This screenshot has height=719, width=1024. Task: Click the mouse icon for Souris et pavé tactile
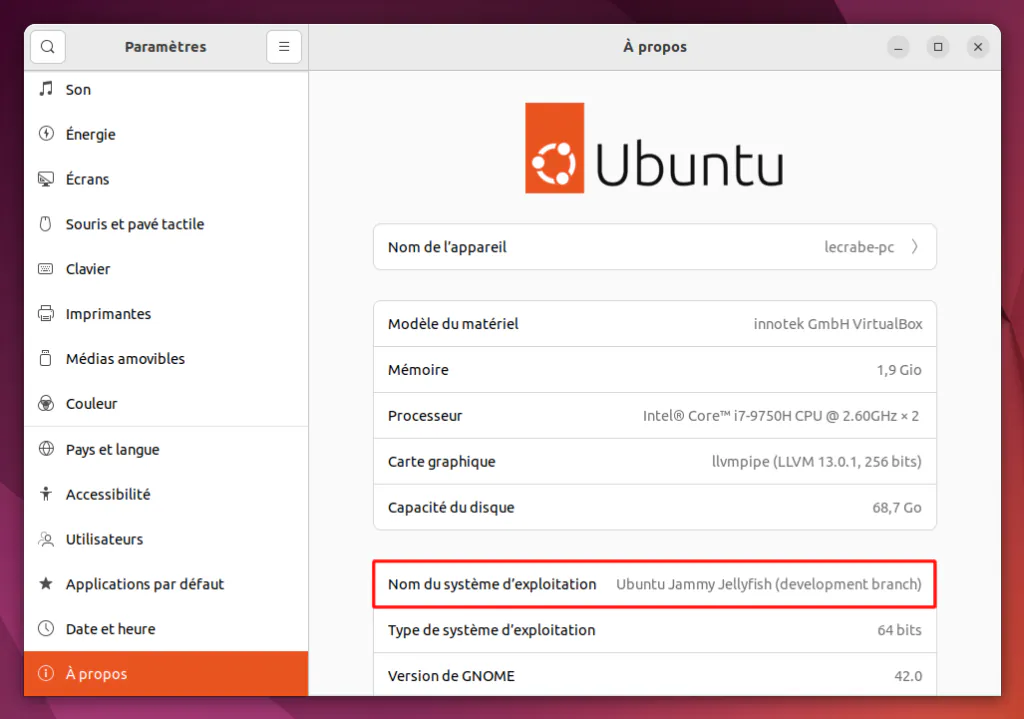(46, 224)
